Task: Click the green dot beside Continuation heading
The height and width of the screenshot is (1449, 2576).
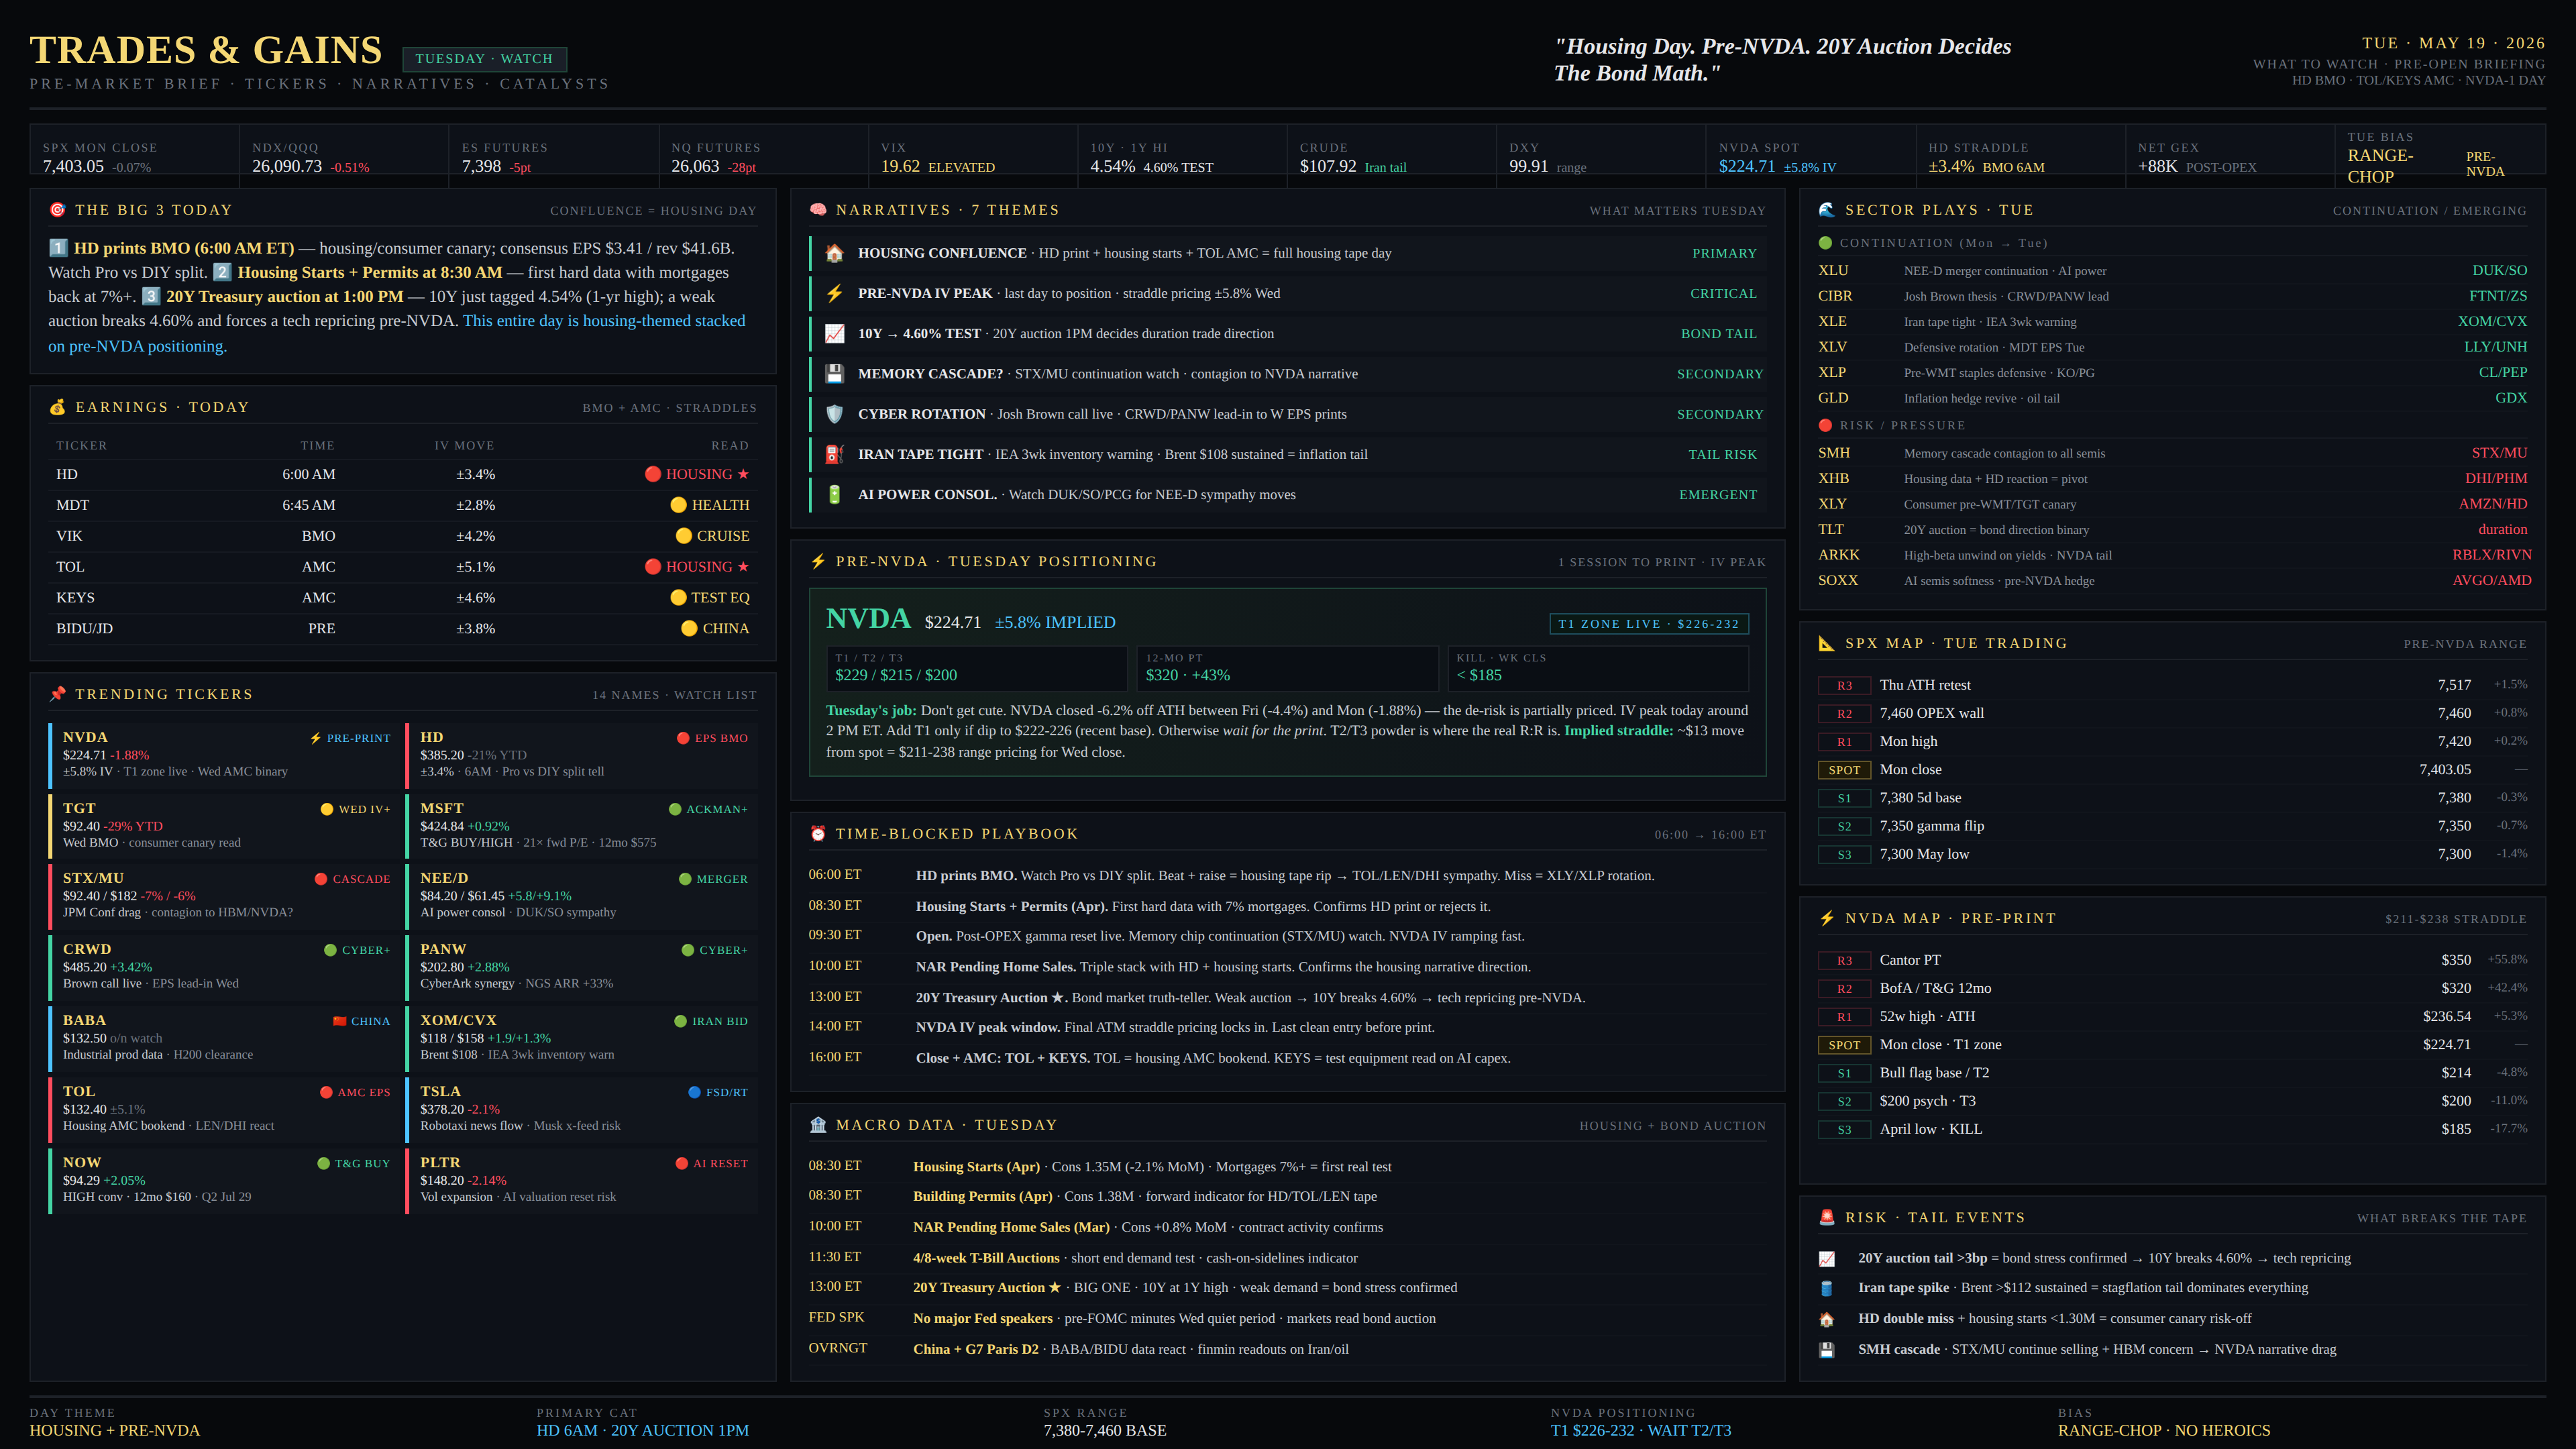Action: click(x=1825, y=243)
